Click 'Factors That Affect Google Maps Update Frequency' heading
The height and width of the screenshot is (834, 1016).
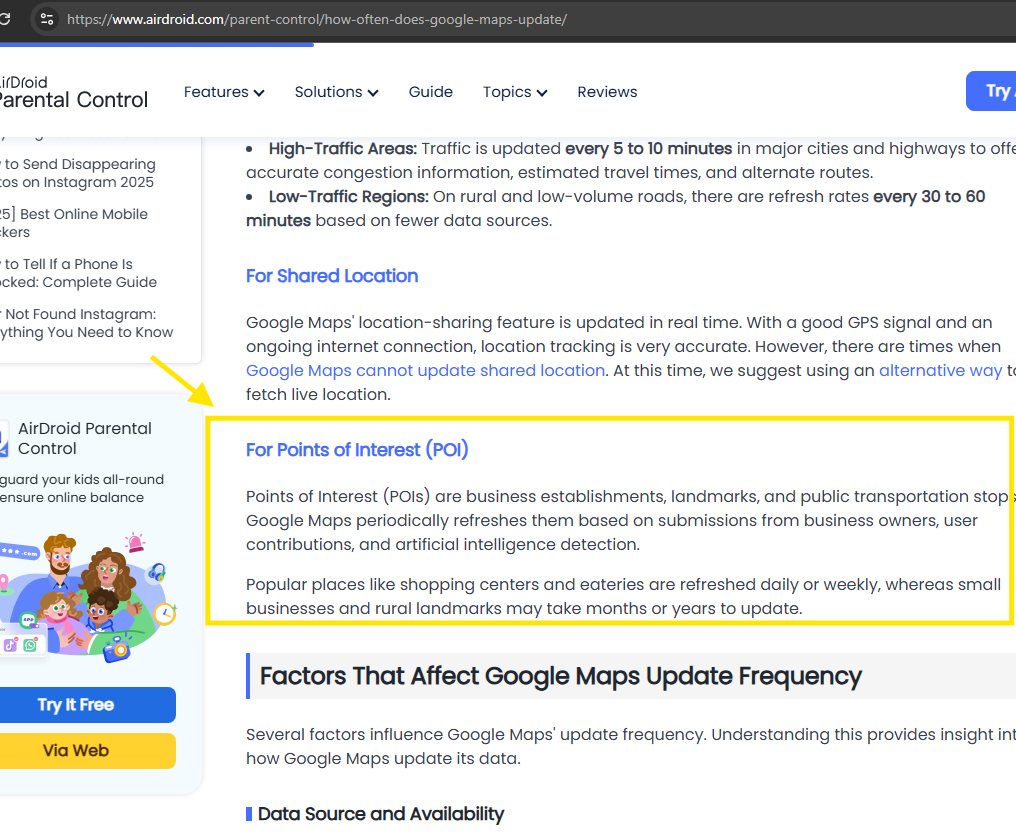click(x=560, y=676)
